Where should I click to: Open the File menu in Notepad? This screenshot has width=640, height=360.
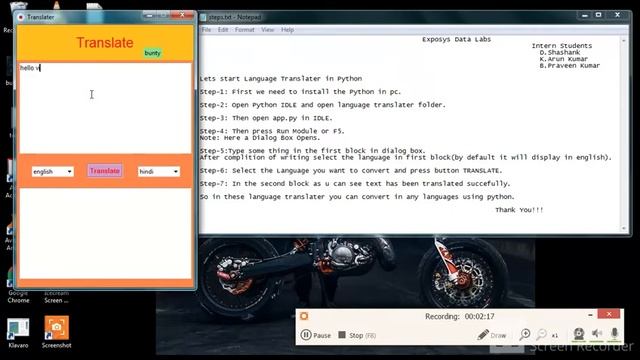click(x=207, y=30)
